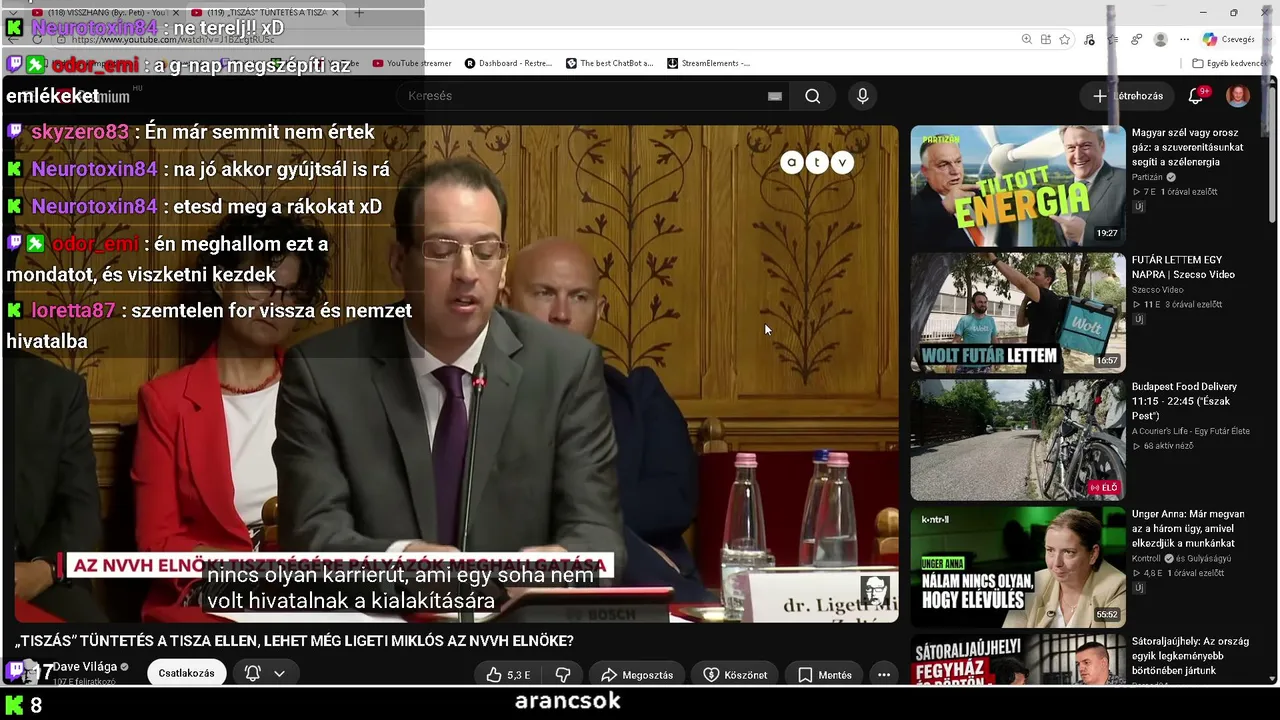Viewport: 1280px width, 720px height.
Task: Click the Csatlakozás join button
Action: (186, 674)
